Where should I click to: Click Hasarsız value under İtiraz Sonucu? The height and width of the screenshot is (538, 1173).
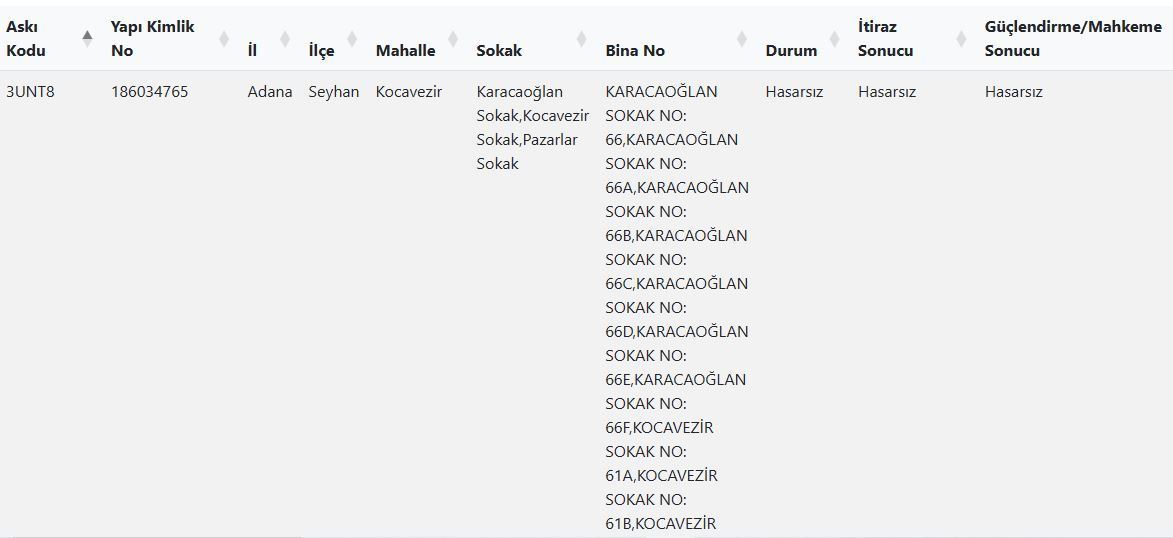pyautogui.click(x=887, y=92)
